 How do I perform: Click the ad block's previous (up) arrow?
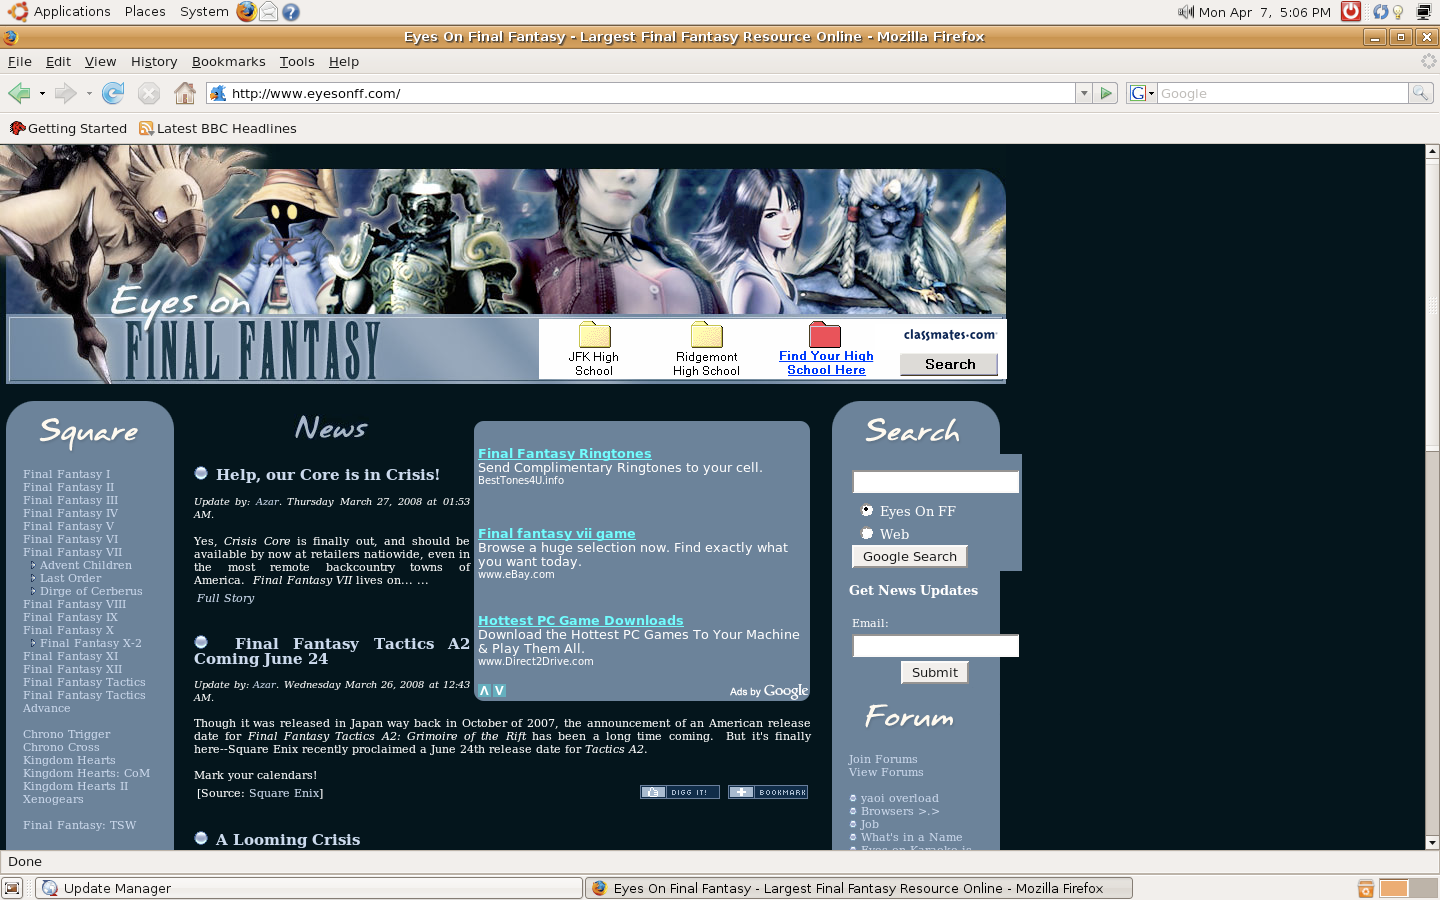pyautogui.click(x=484, y=691)
